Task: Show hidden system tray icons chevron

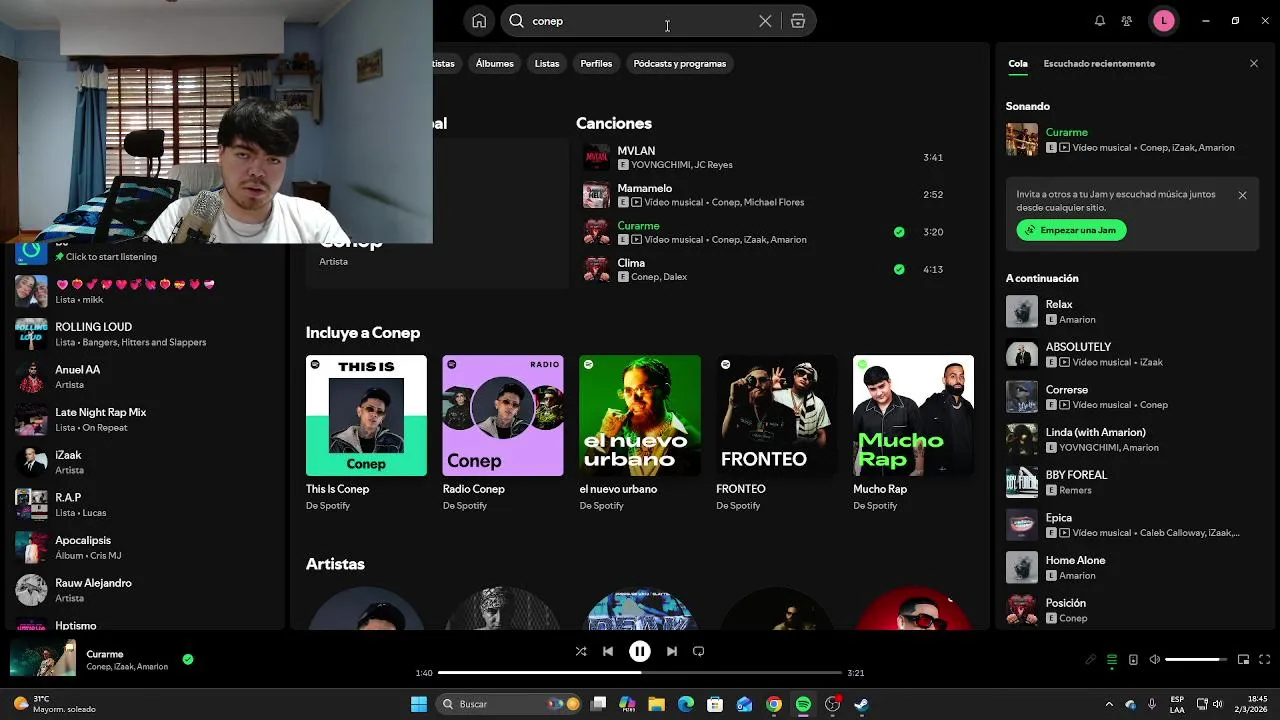Action: coord(1108,704)
